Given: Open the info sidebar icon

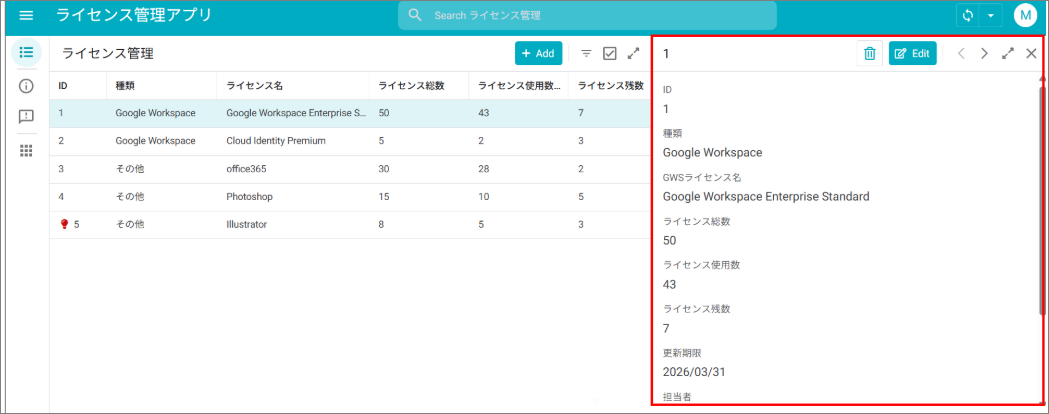Looking at the screenshot, I should pos(26,86).
